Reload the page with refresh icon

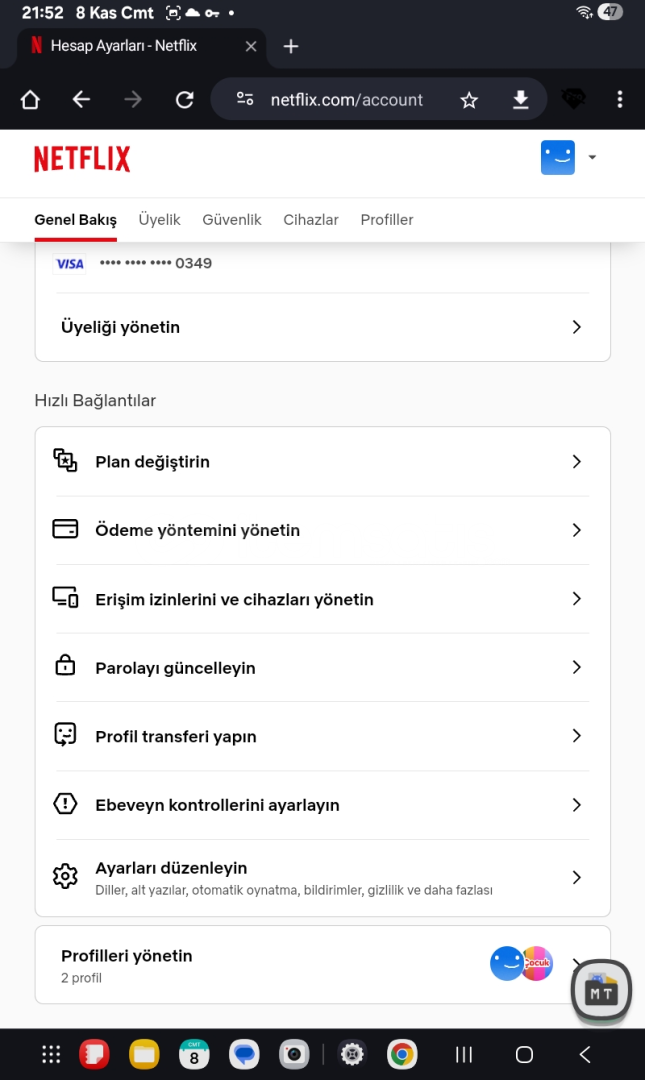(184, 99)
